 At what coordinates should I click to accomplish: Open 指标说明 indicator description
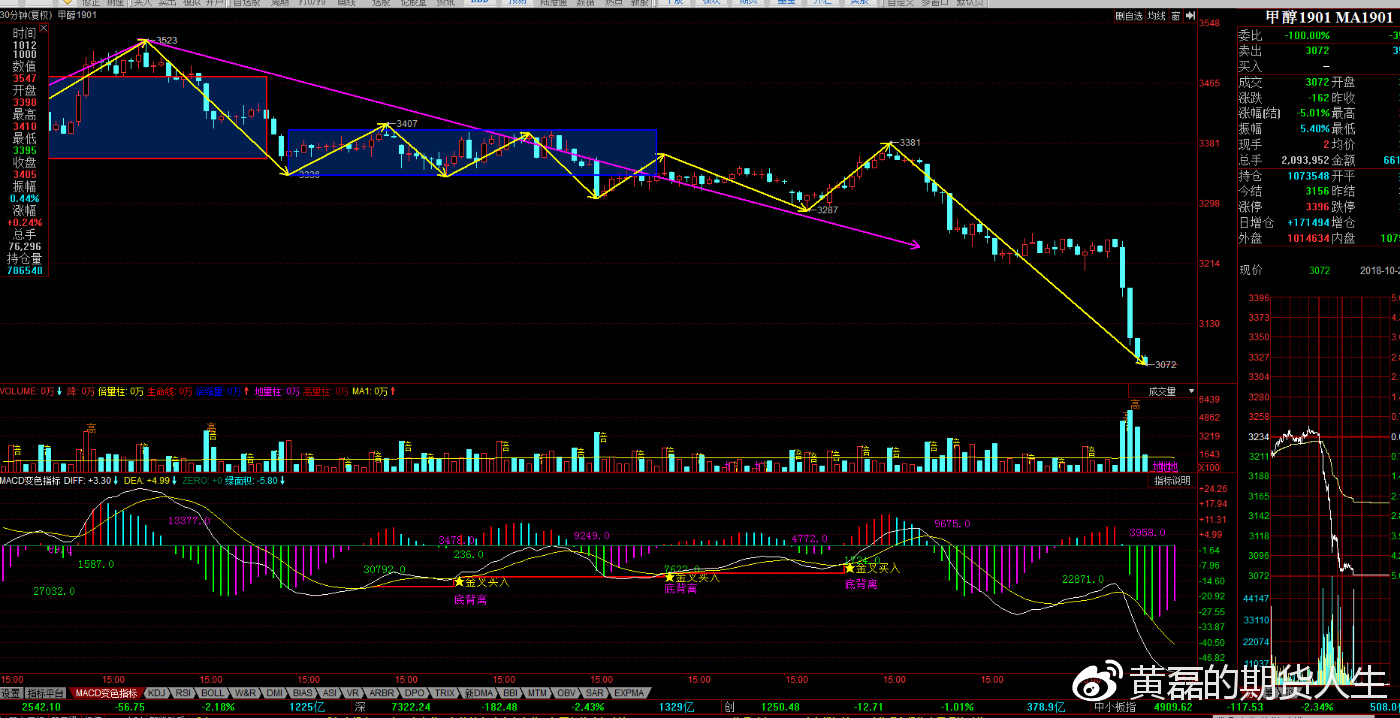click(x=1172, y=481)
